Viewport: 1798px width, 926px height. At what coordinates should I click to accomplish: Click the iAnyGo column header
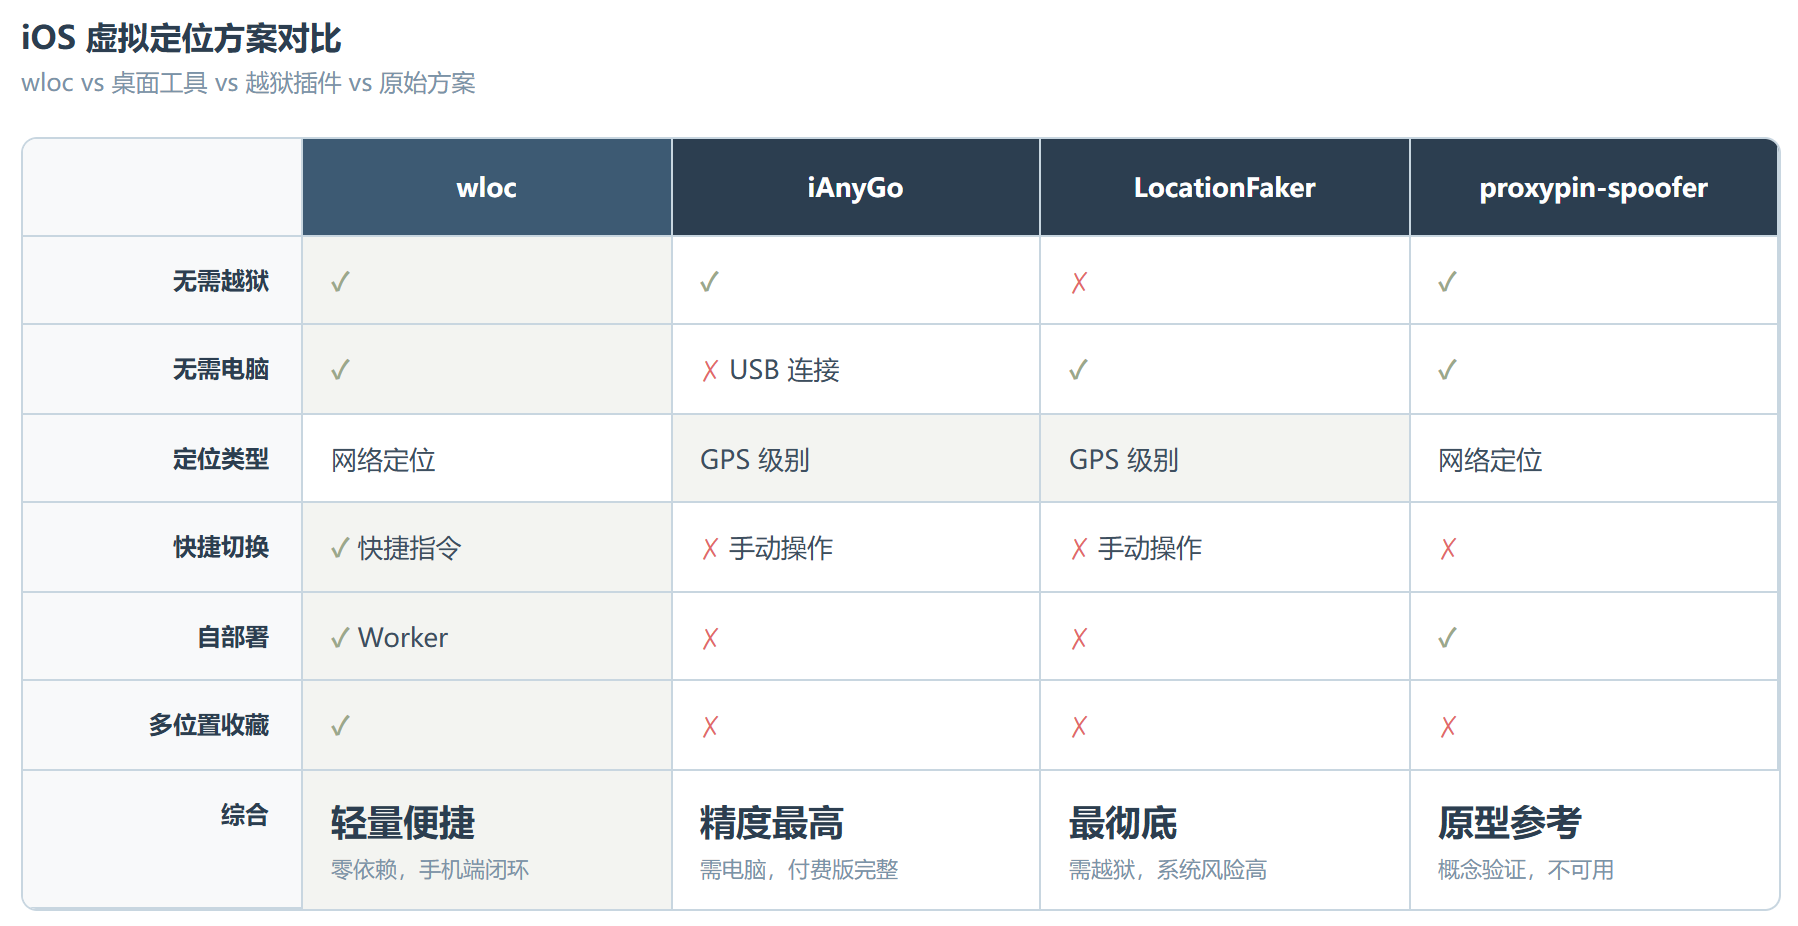(856, 187)
